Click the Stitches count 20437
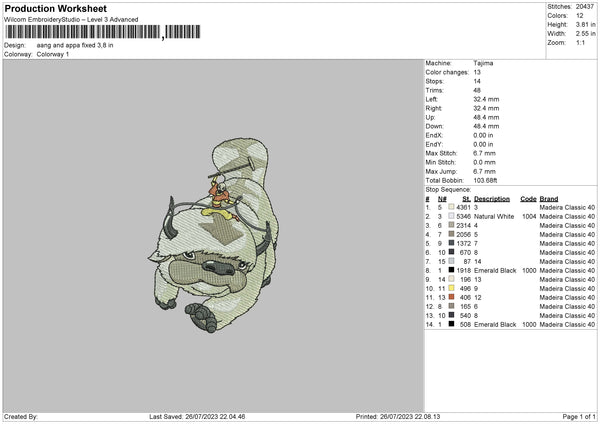The height and width of the screenshot is (424, 600). coord(583,6)
